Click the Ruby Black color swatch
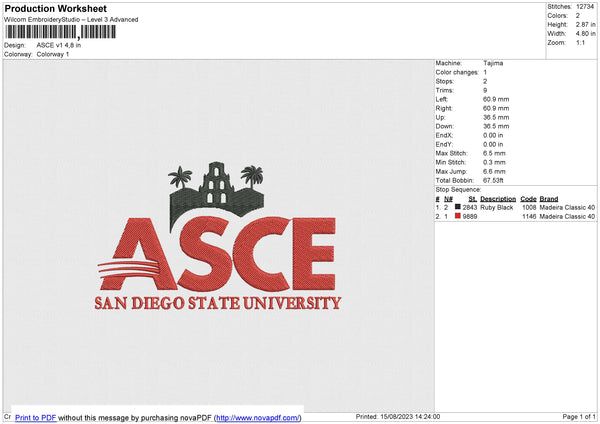Screen dimensions: 600x424 pos(457,207)
